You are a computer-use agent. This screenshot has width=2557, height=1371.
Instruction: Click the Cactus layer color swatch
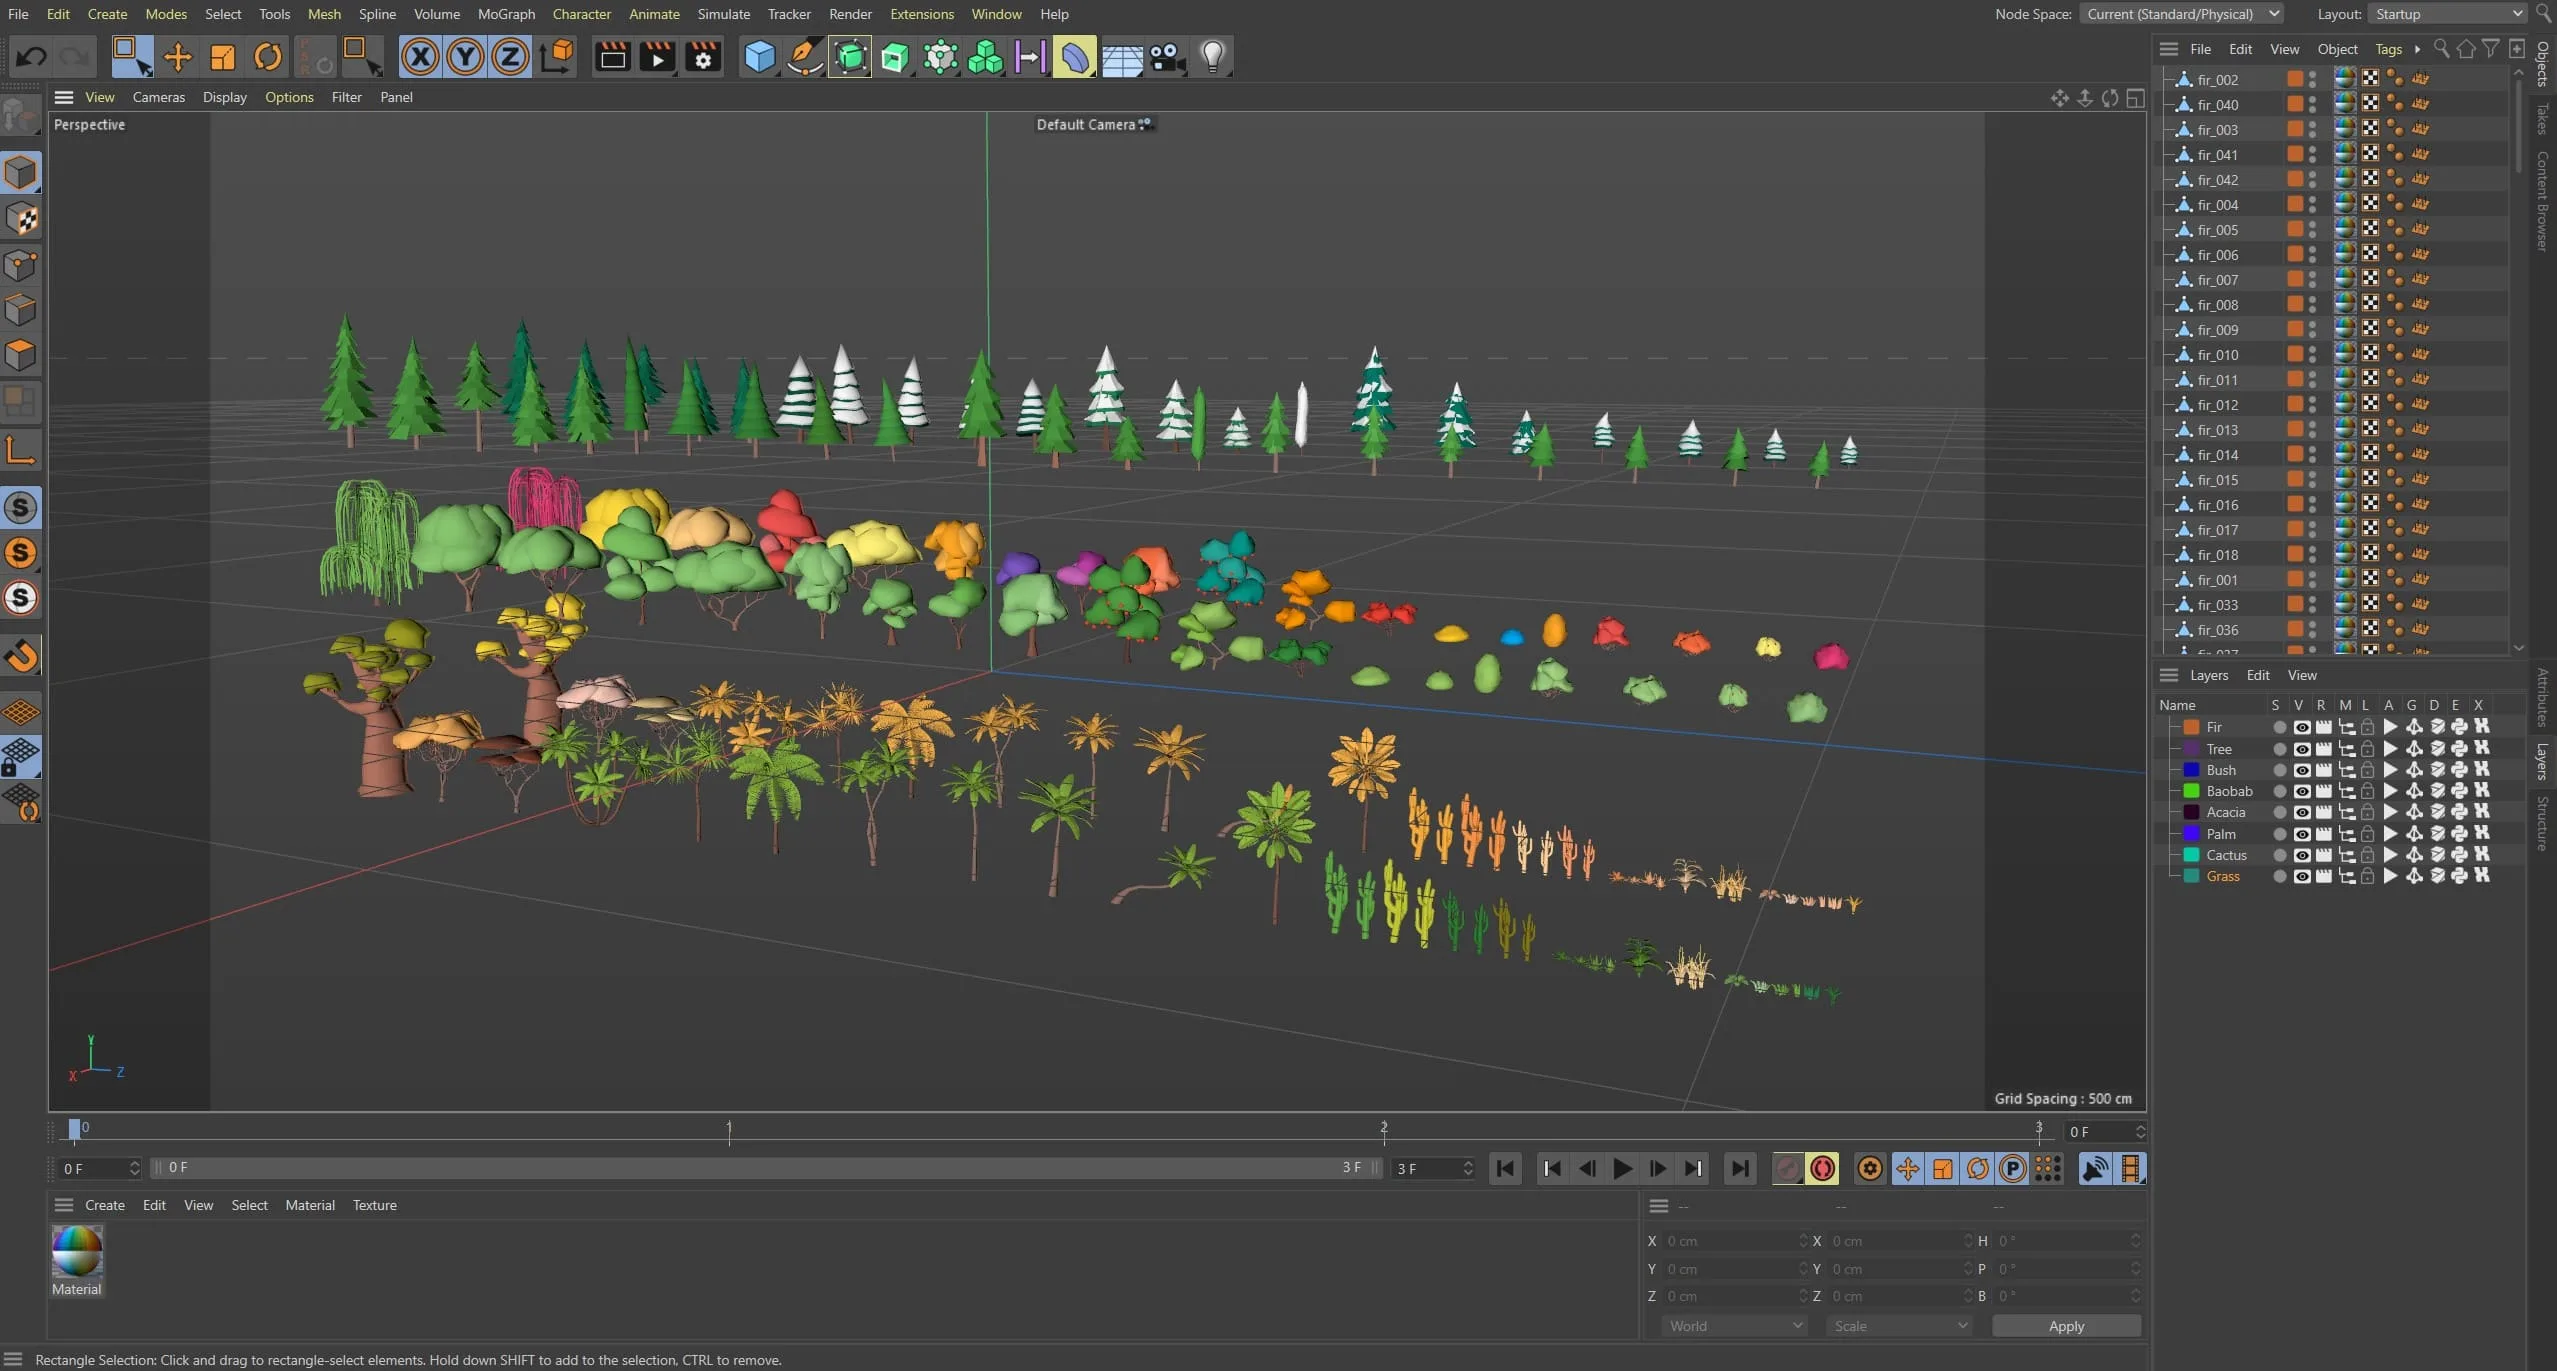[2191, 855]
